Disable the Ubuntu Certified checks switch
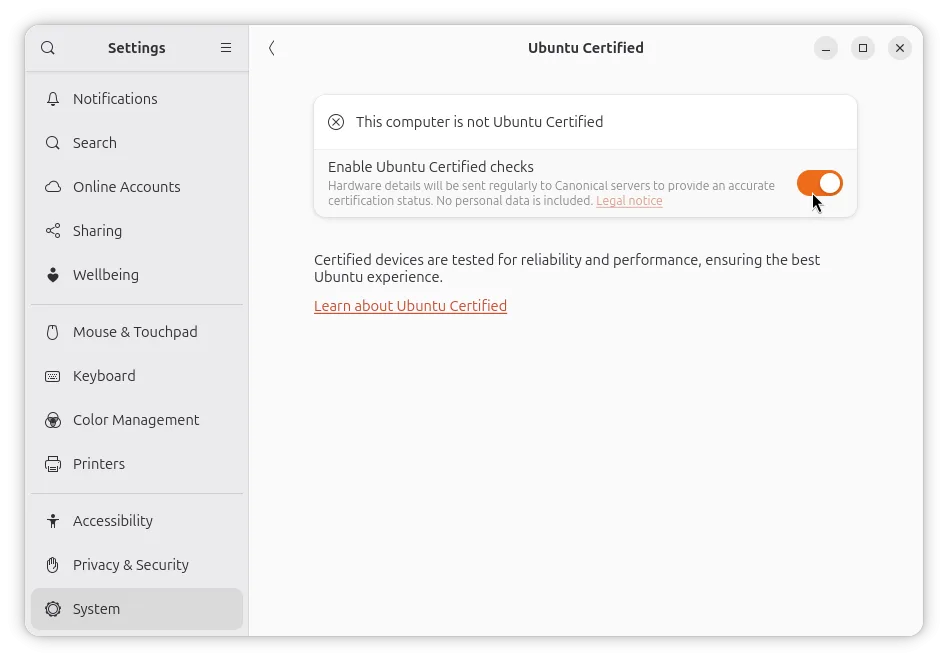This screenshot has height=661, width=948. (819, 183)
